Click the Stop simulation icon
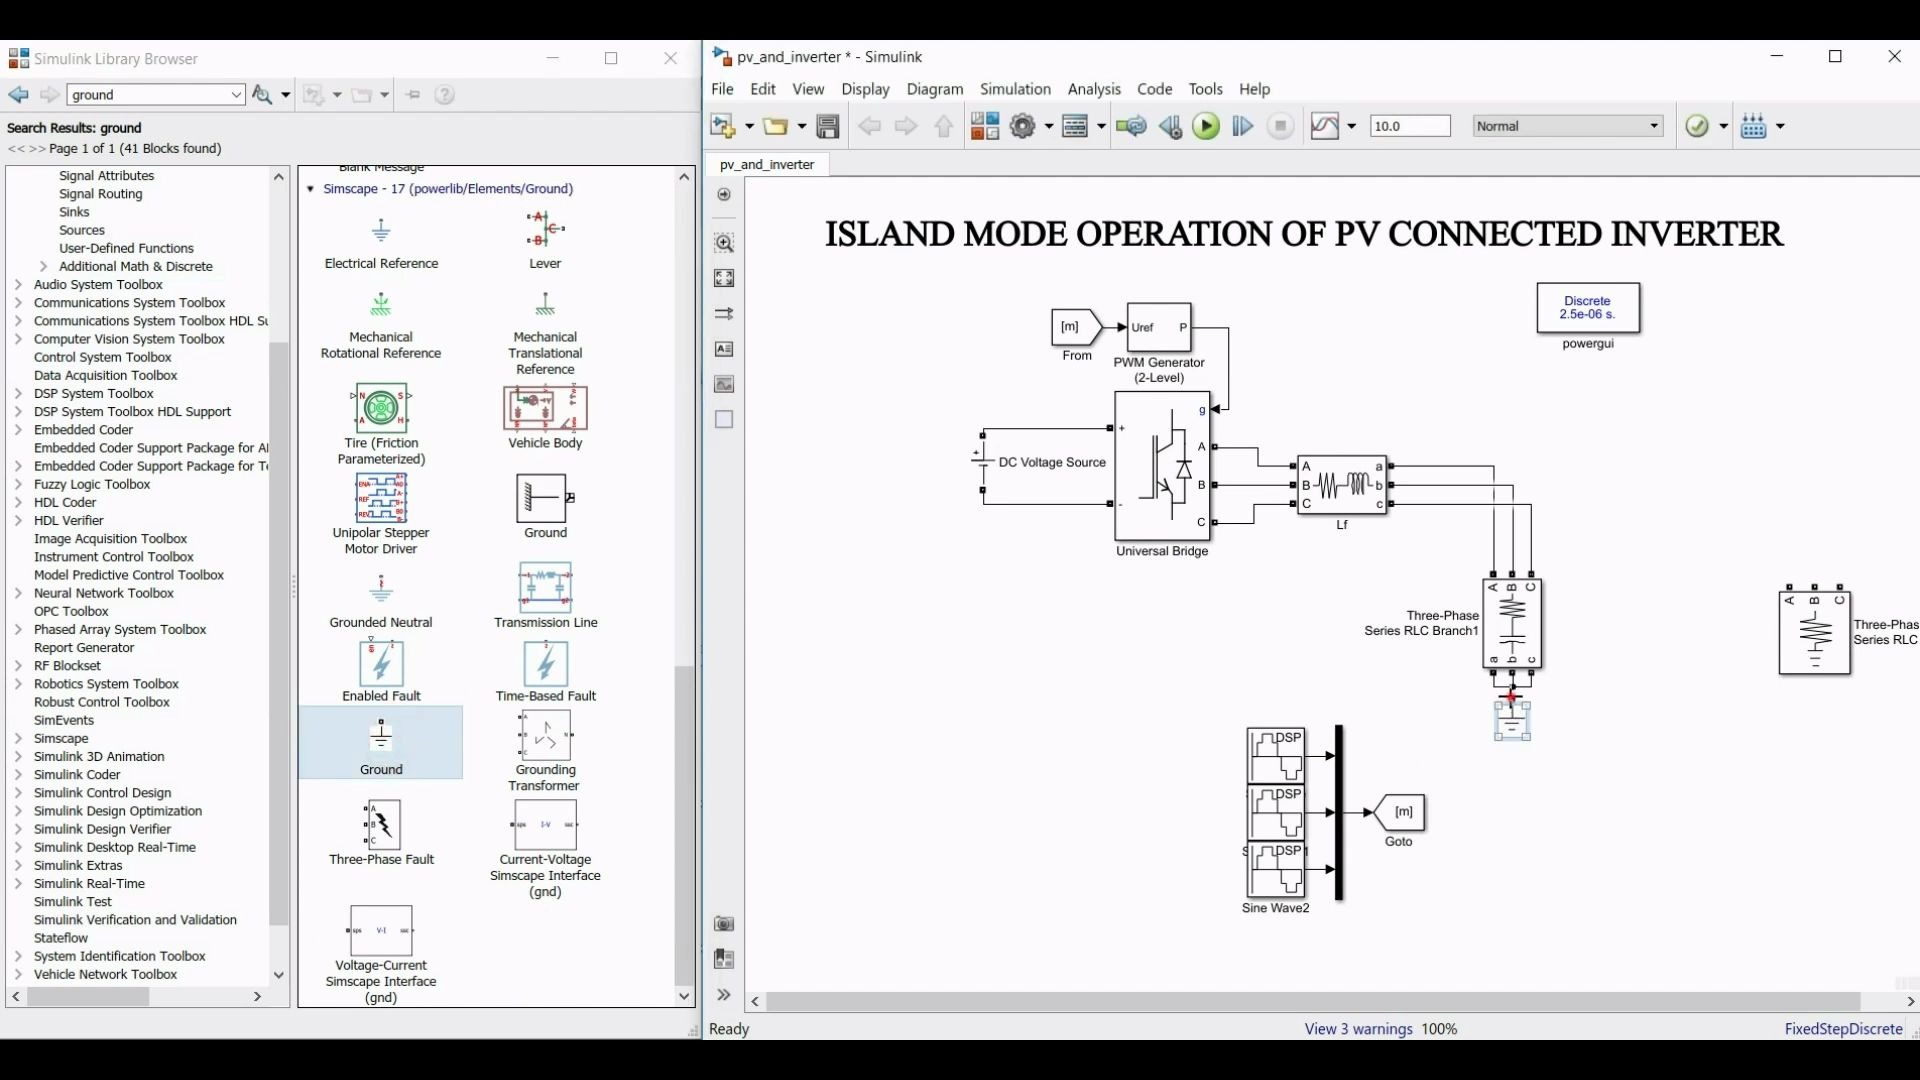The image size is (1920, 1080). pos(1279,125)
